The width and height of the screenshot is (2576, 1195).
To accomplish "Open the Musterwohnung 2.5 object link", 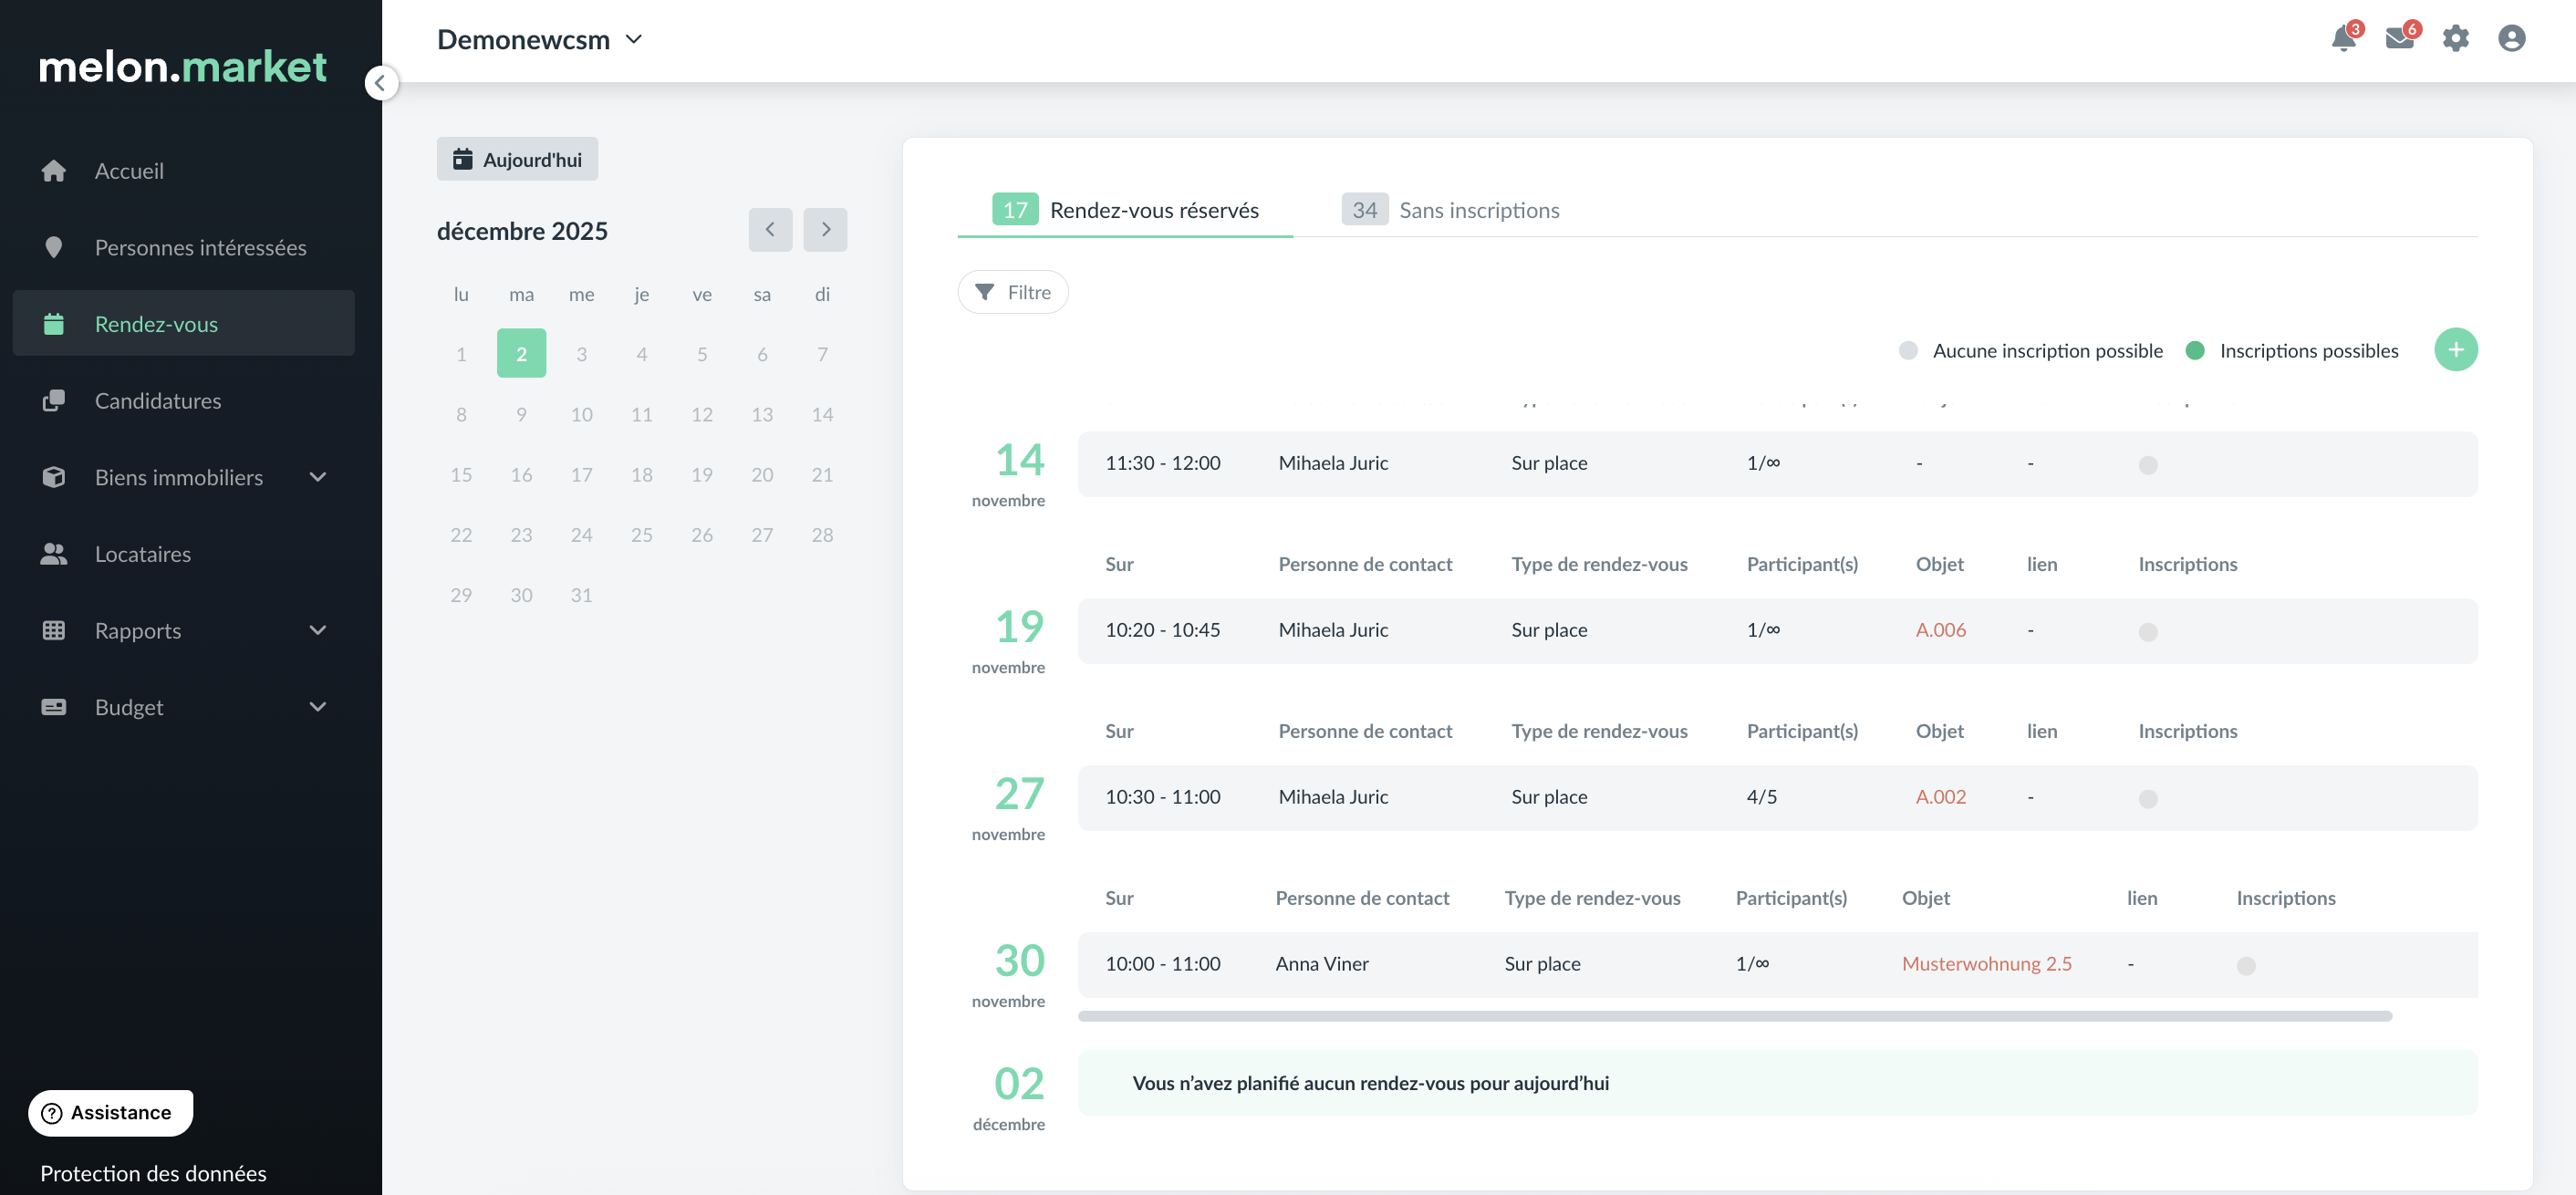I will click(x=1986, y=964).
